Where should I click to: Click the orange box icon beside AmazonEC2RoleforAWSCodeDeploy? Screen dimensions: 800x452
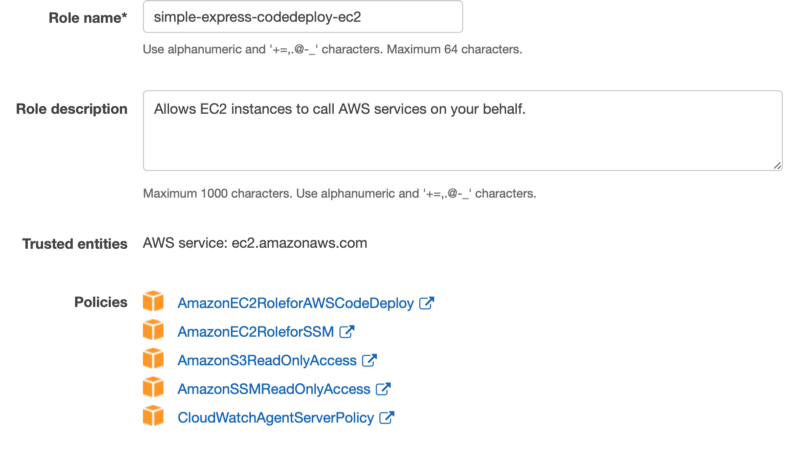coord(153,302)
